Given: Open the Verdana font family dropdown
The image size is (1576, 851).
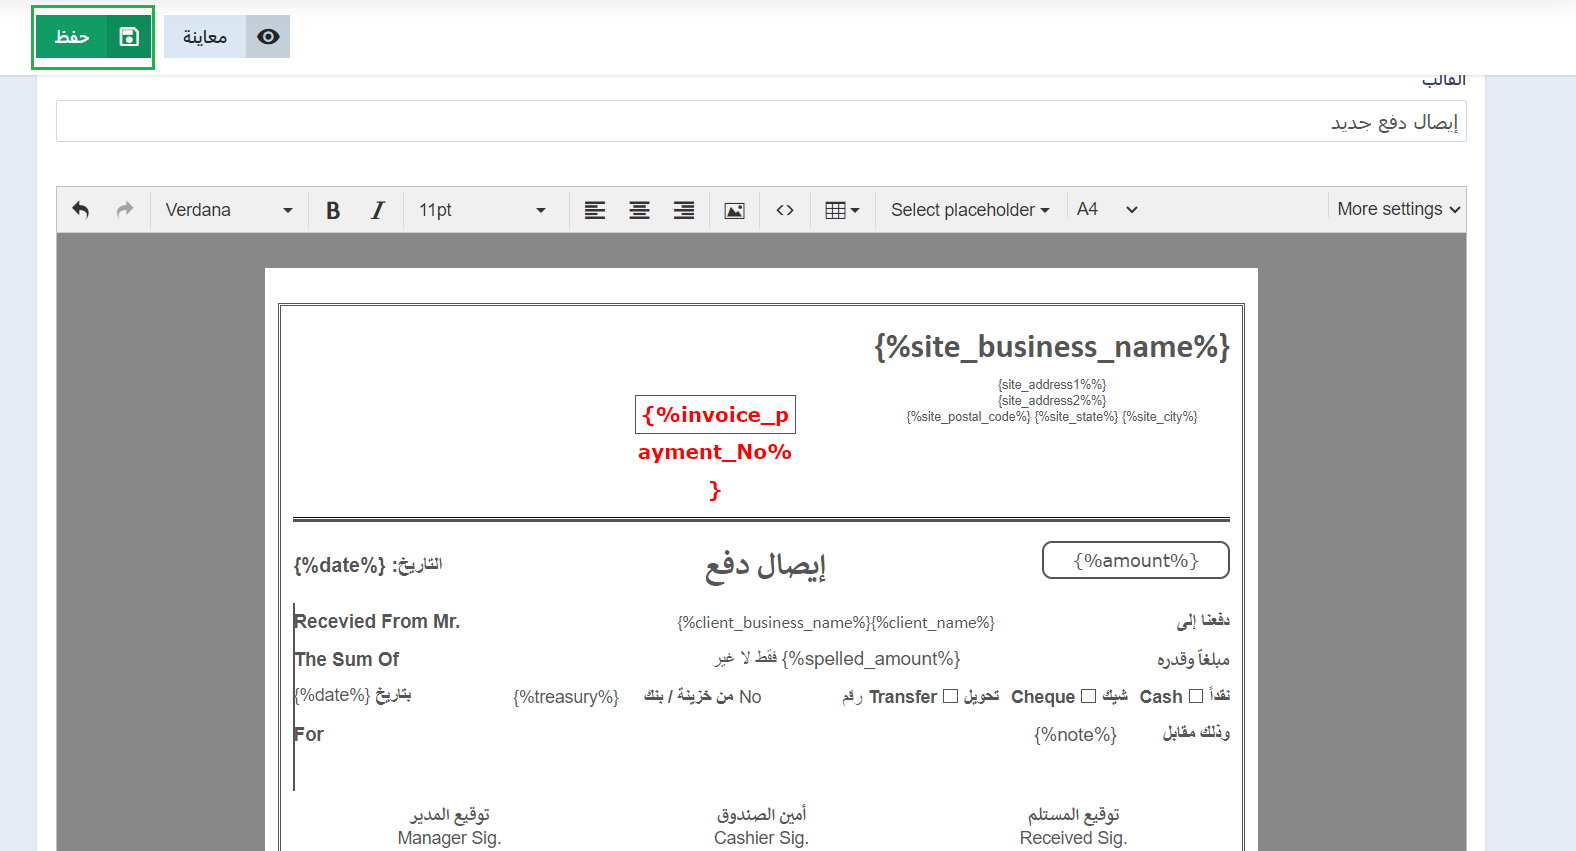Looking at the screenshot, I should pyautogui.click(x=229, y=210).
